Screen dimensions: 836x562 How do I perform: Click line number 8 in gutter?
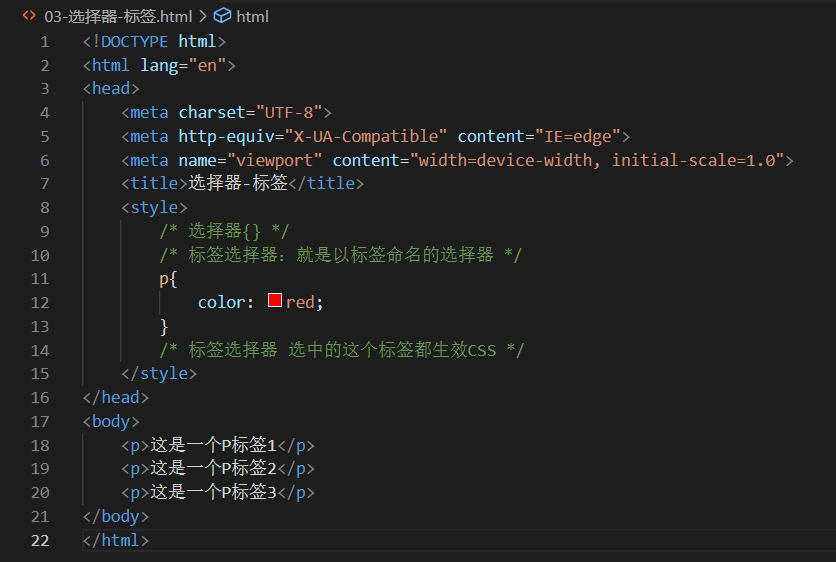point(45,207)
